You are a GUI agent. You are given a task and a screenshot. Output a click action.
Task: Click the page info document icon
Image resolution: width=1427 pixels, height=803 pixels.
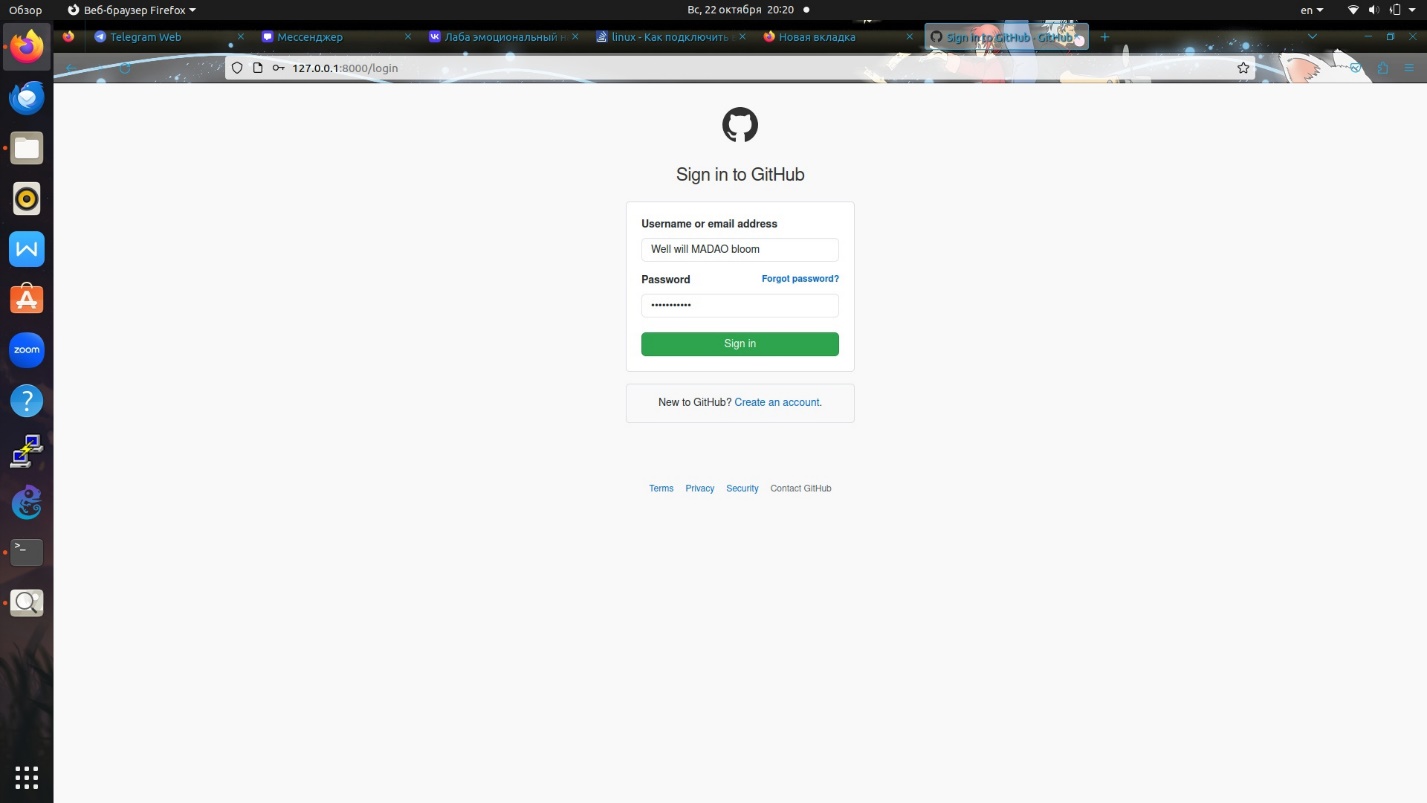click(x=257, y=68)
